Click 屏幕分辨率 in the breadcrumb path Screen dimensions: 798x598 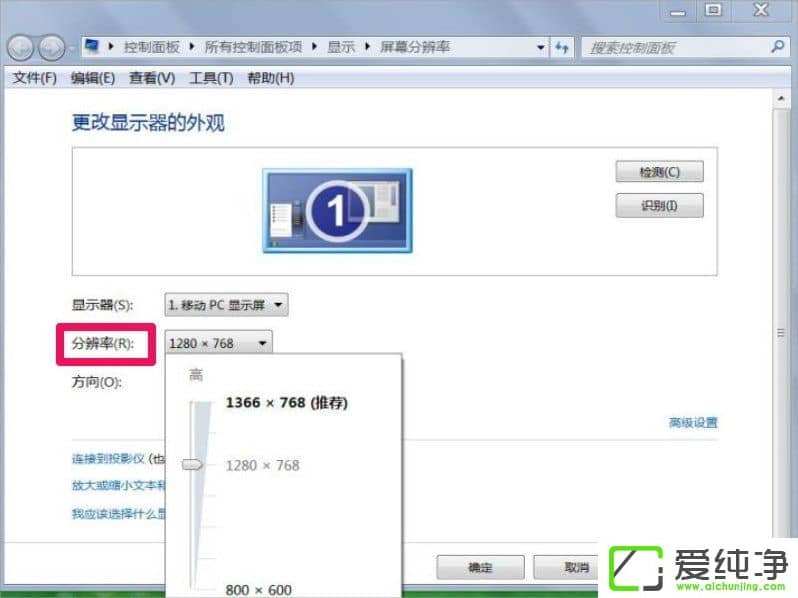click(415, 47)
